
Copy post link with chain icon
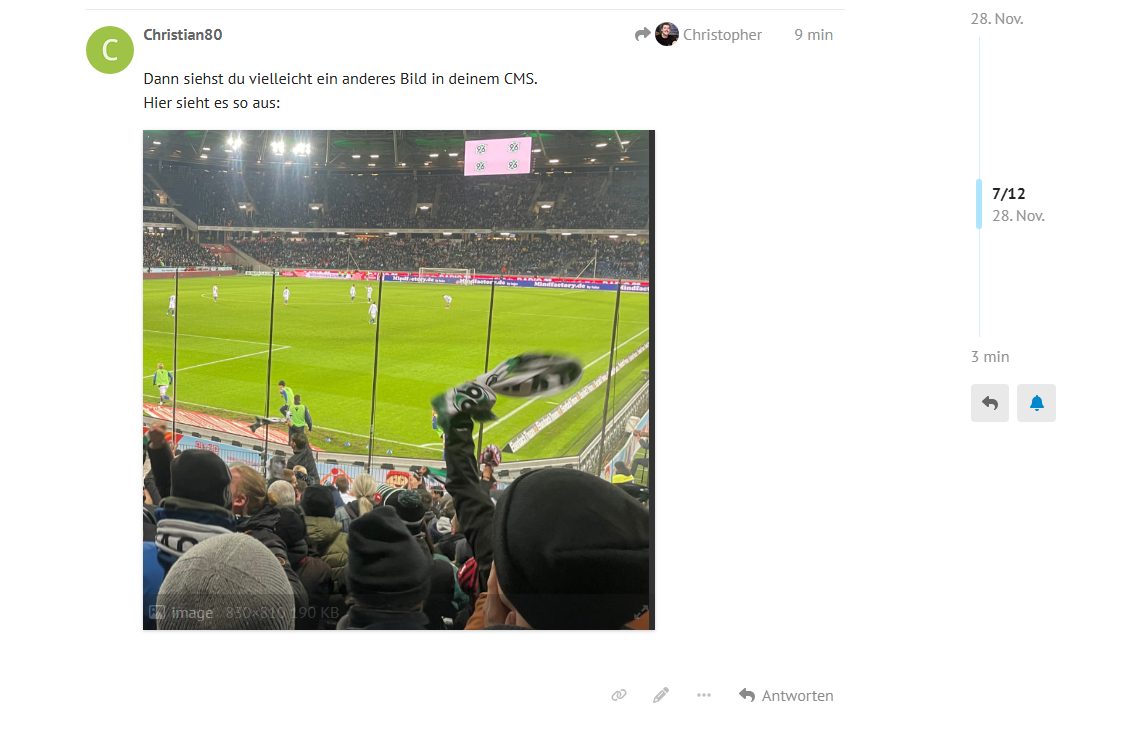[x=619, y=695]
